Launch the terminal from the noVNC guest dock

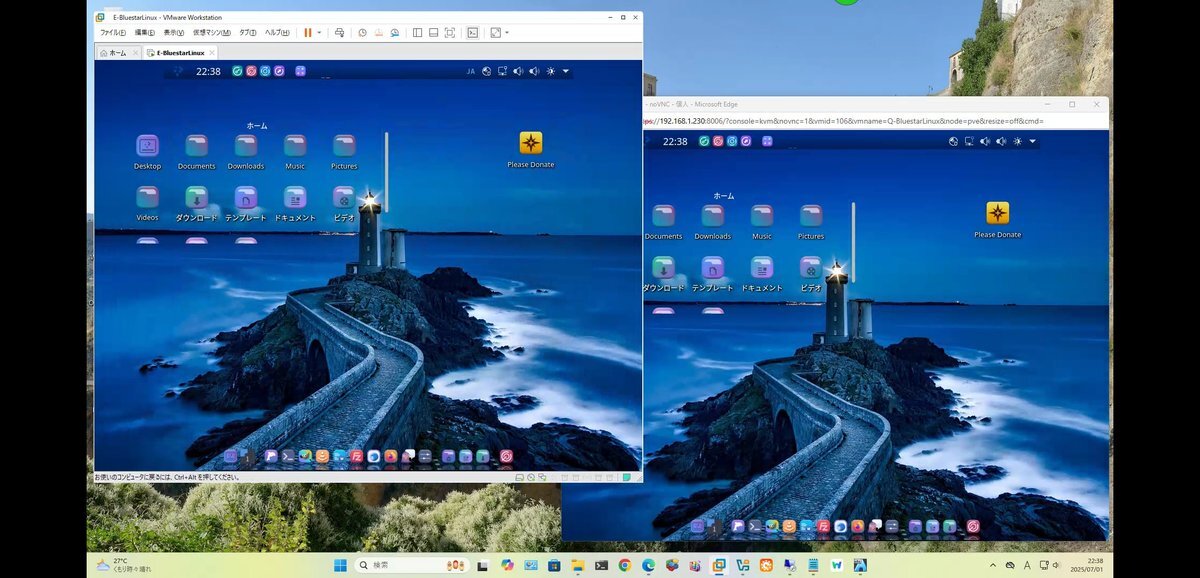(755, 526)
